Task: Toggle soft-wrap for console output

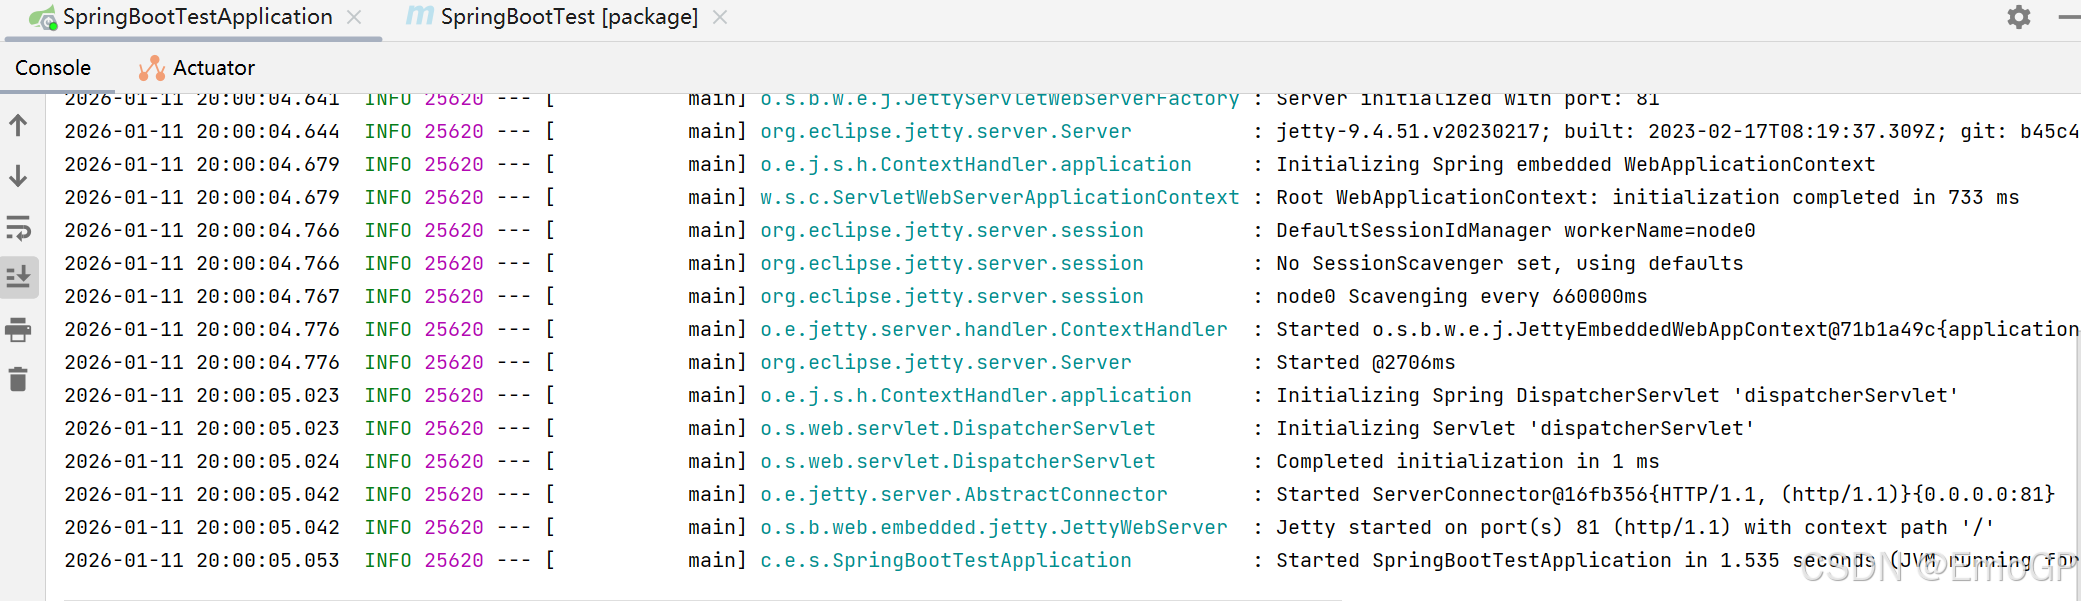Action: (x=18, y=227)
